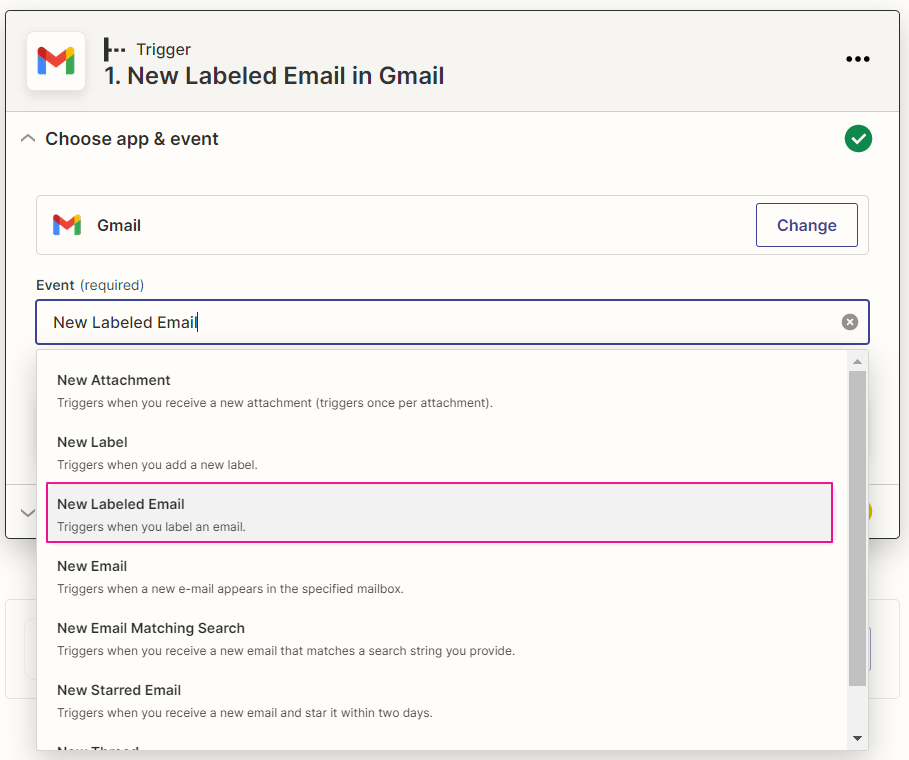The width and height of the screenshot is (909, 760).
Task: Click the Event combo box showing New Labeled Email
Action: (440, 322)
